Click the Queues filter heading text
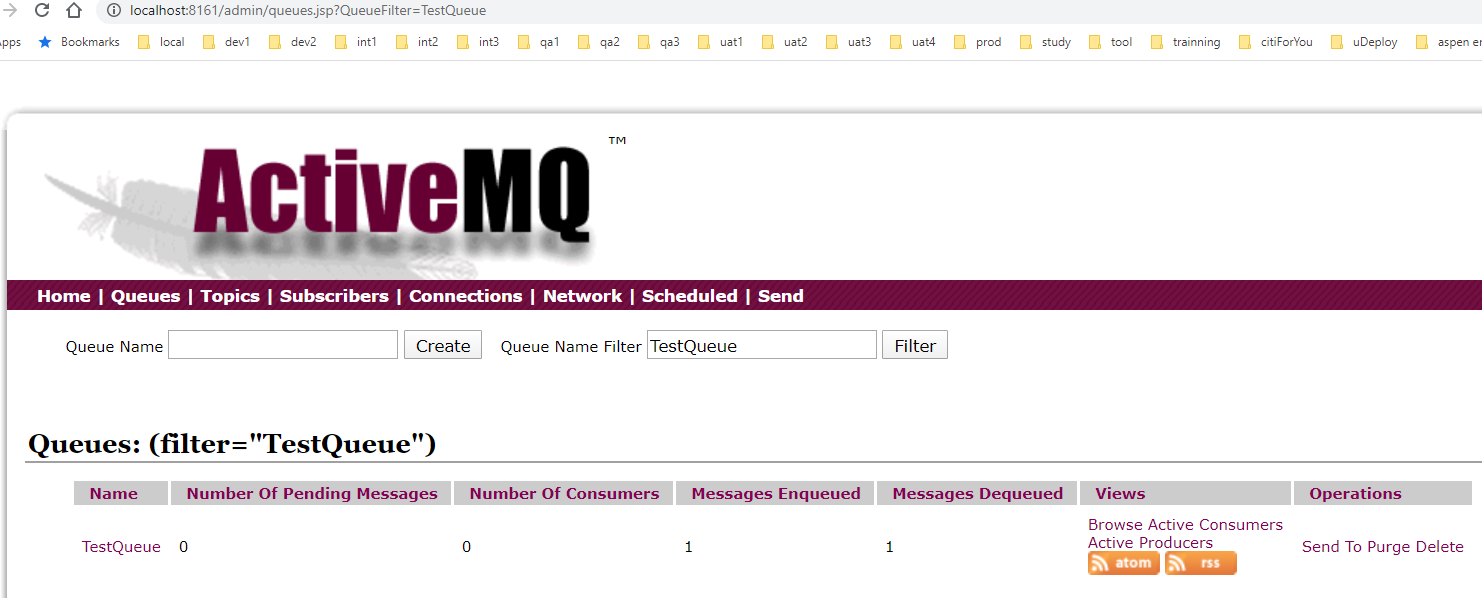Image resolution: width=1482 pixels, height=598 pixels. coord(232,443)
